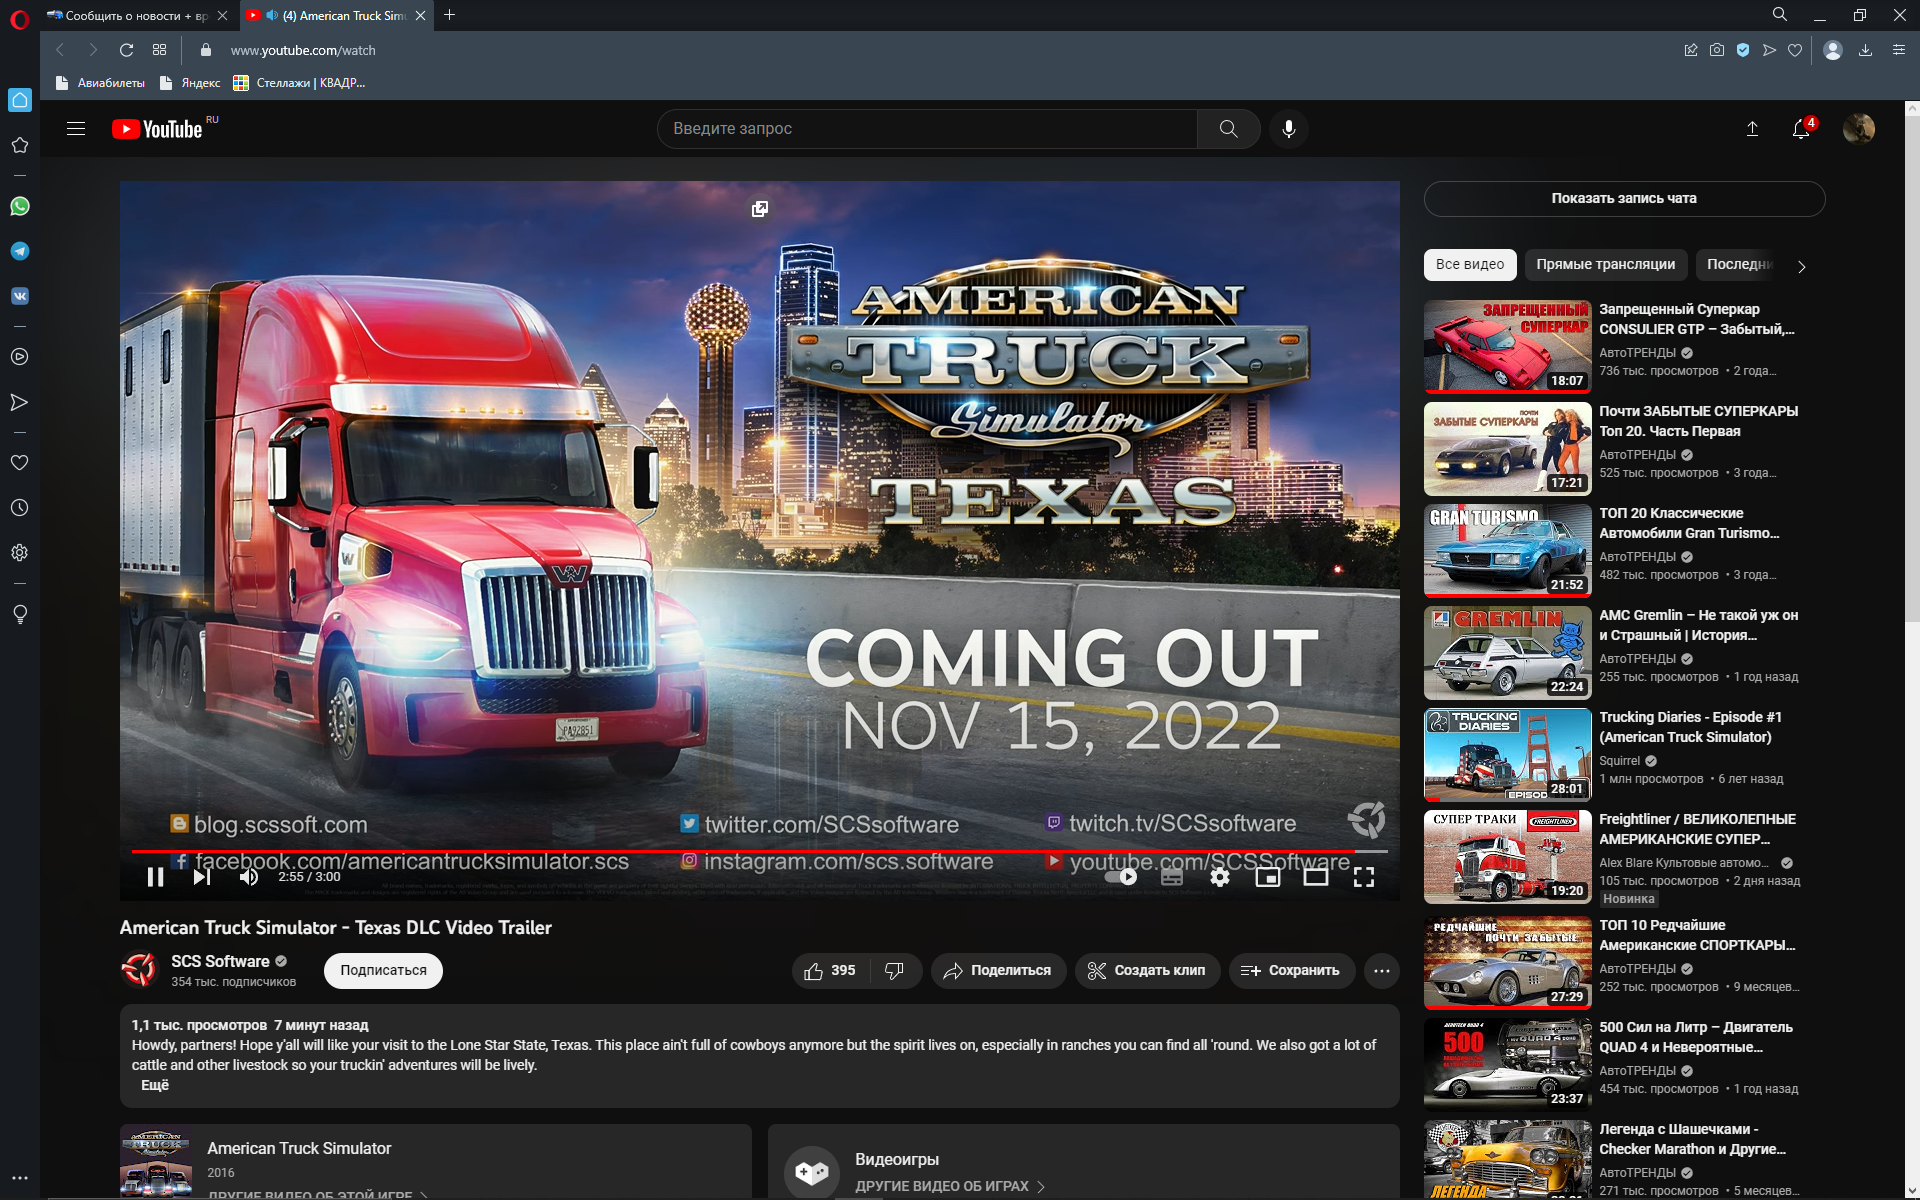Open Авиабилеты bookmark
Viewport: 1920px width, 1200px height.
click(100, 83)
